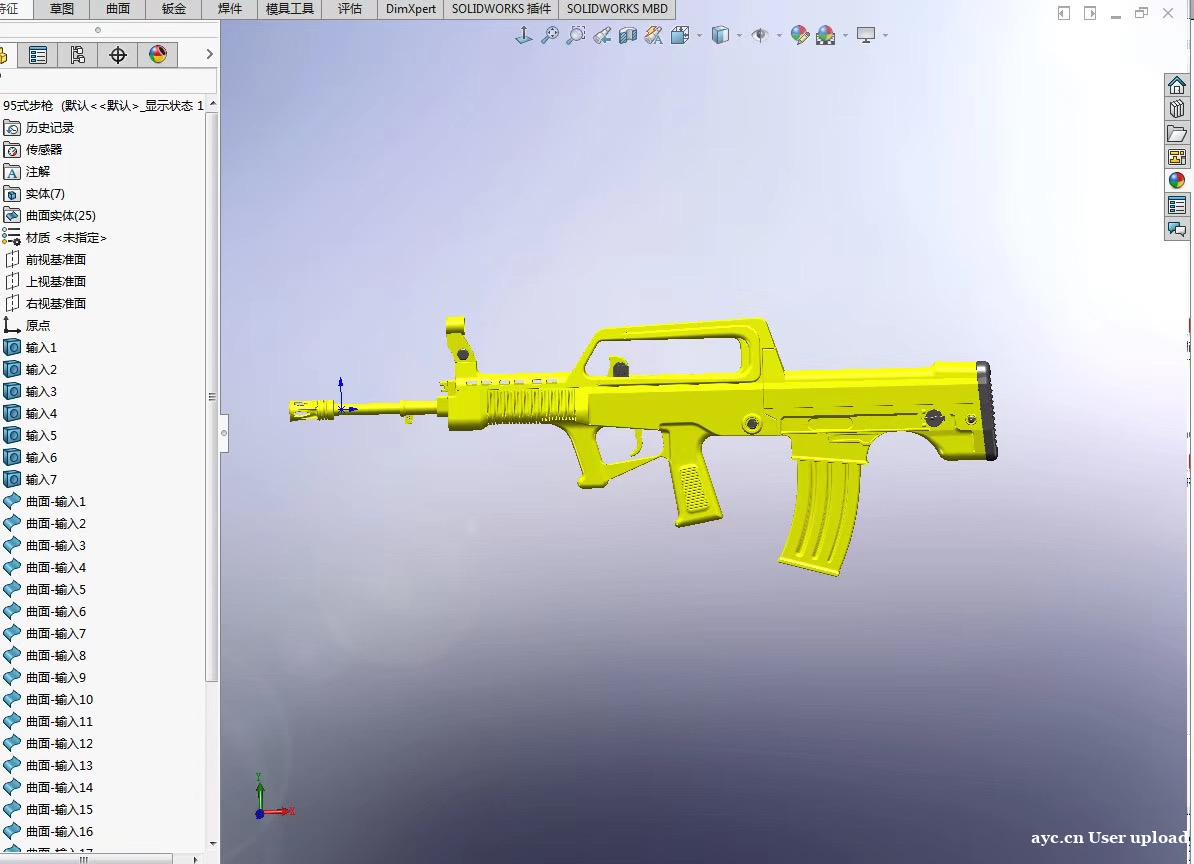
Task: Open the File Explorer folder in task pane
Action: (x=1177, y=133)
